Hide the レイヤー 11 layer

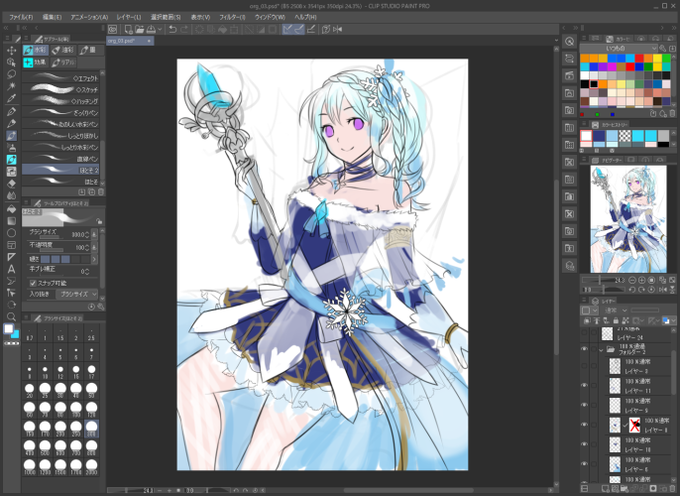coord(584,385)
